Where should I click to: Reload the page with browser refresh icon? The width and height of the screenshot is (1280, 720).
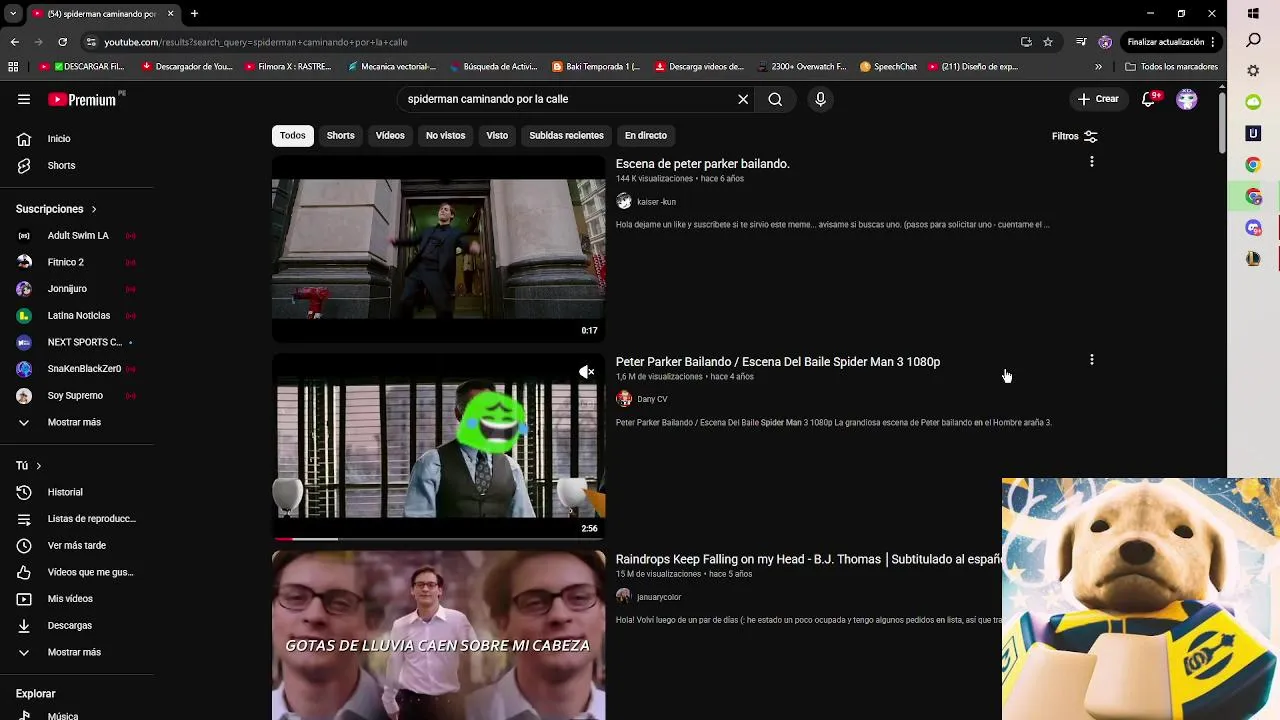click(x=62, y=42)
